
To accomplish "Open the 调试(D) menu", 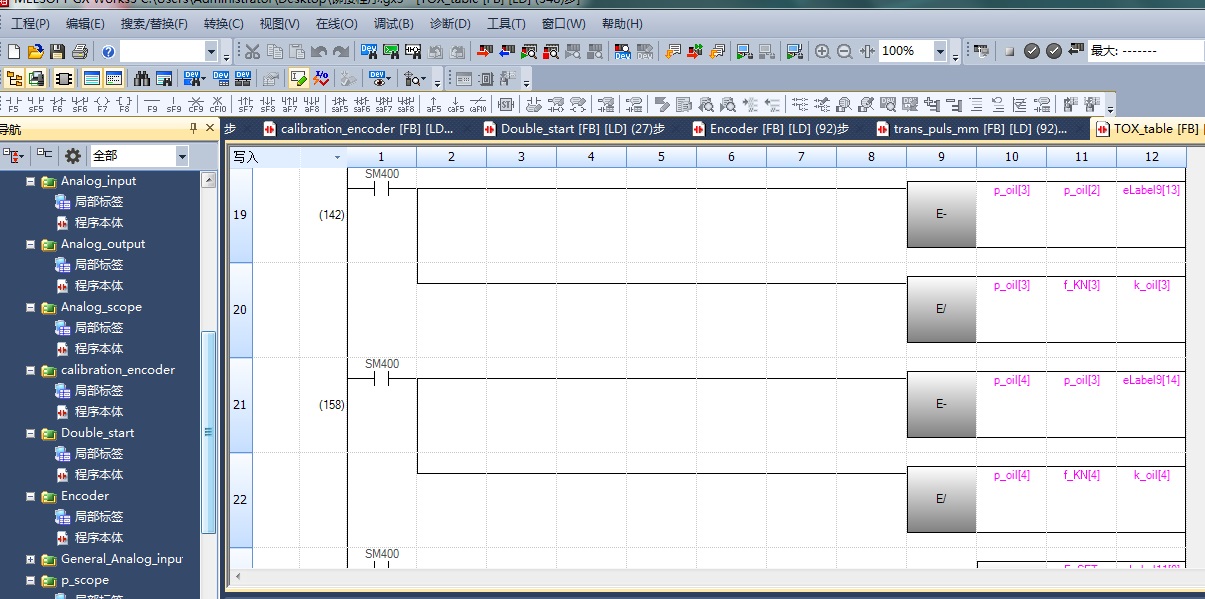I will tap(393, 23).
